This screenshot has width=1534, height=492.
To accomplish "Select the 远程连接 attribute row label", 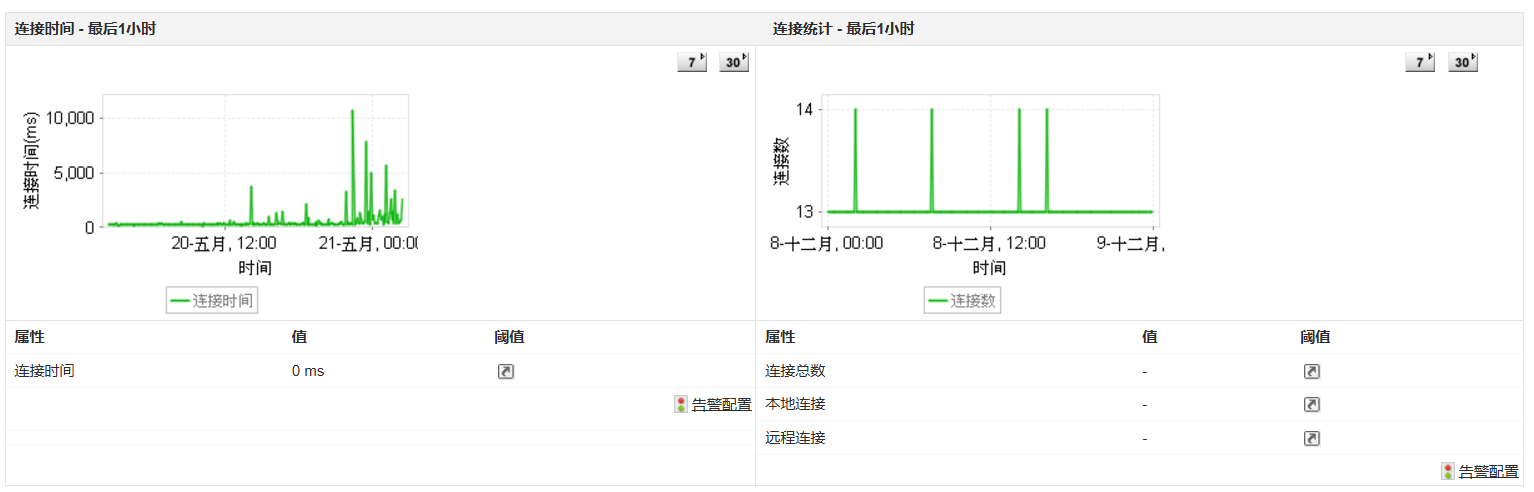I will tap(795, 439).
